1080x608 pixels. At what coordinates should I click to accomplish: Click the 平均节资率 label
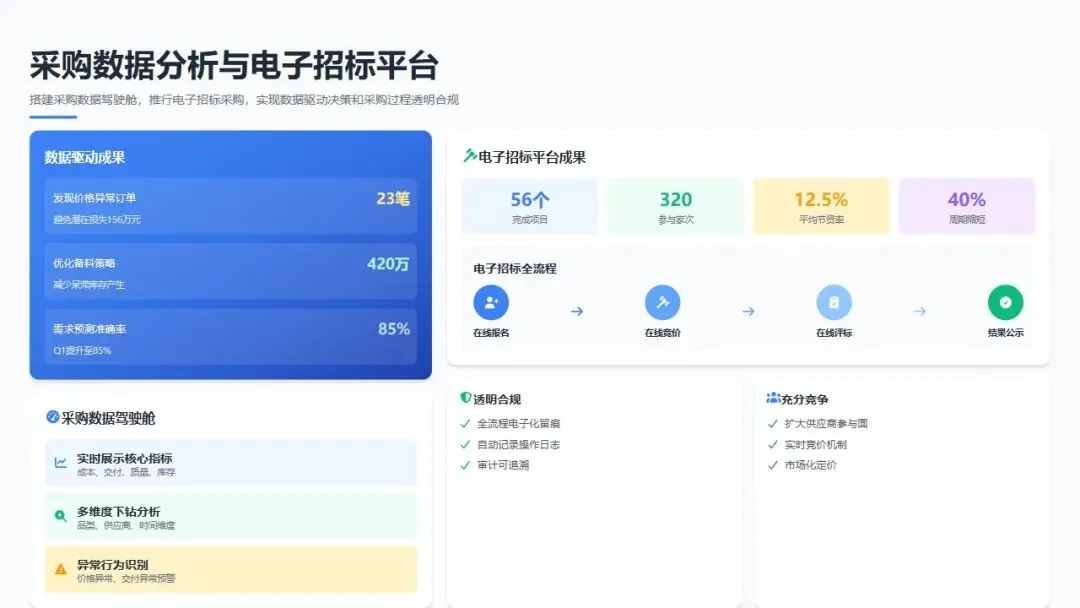coord(821,220)
